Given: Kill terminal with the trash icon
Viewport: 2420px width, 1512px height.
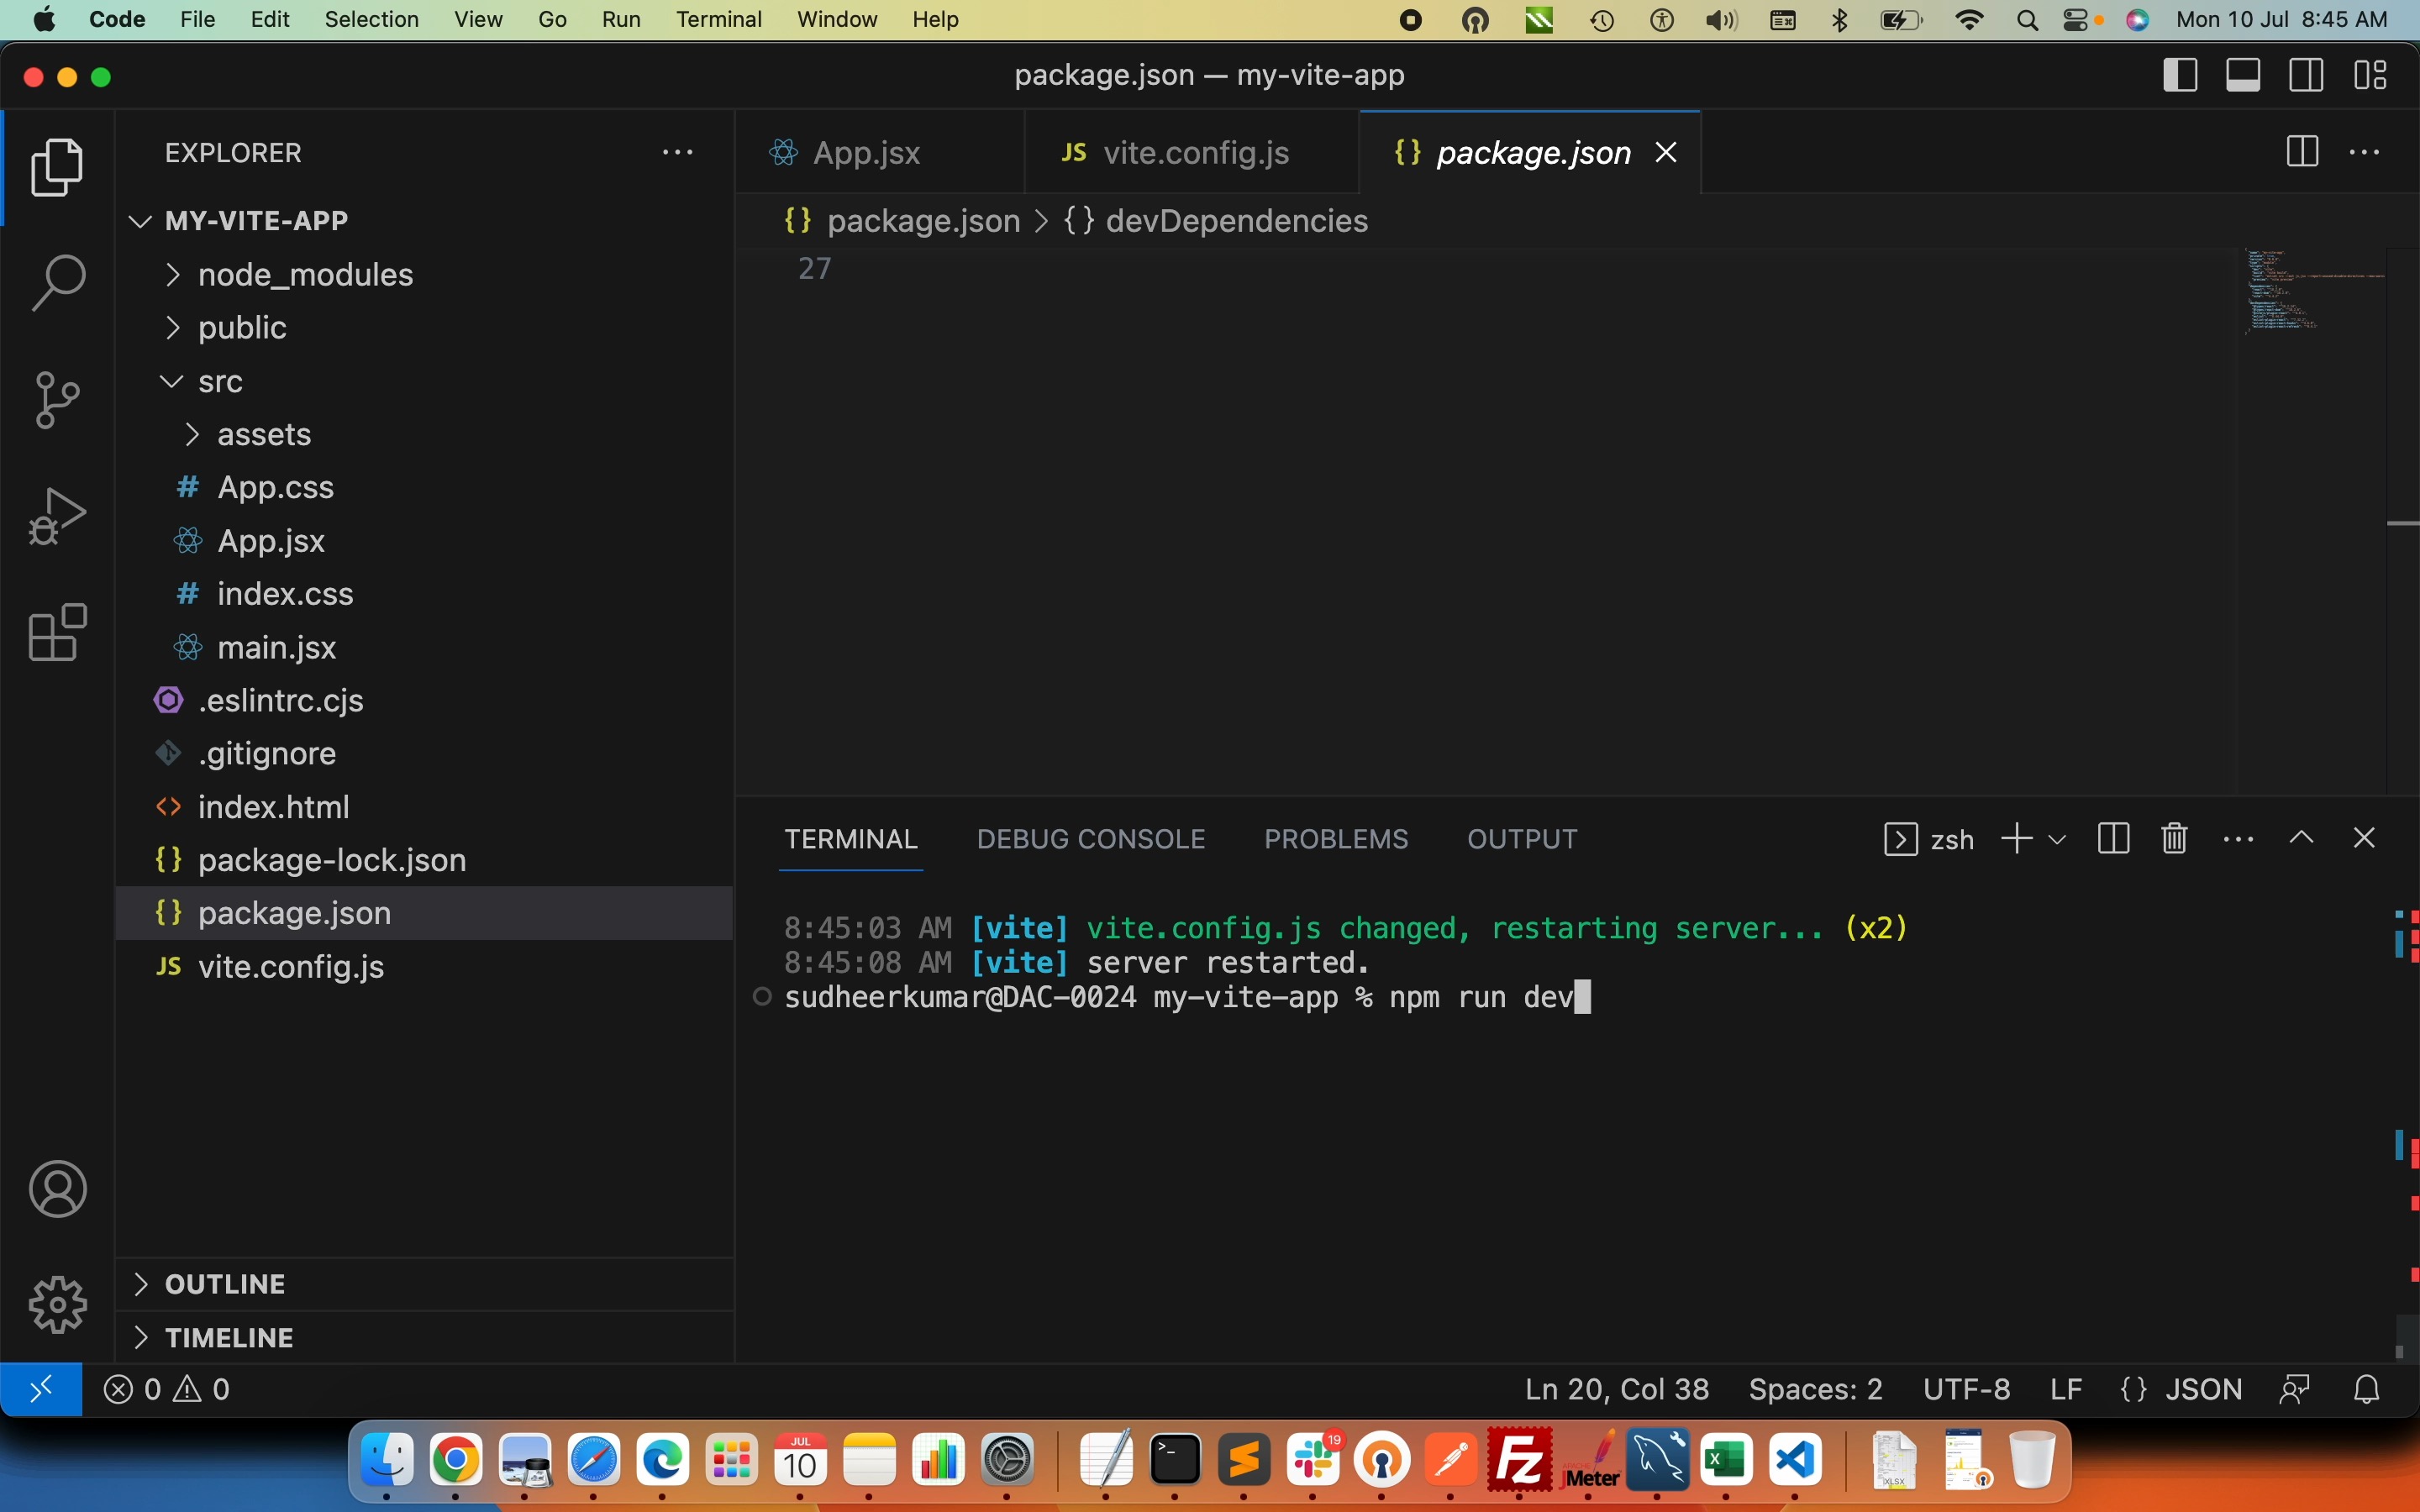Looking at the screenshot, I should coord(2174,838).
